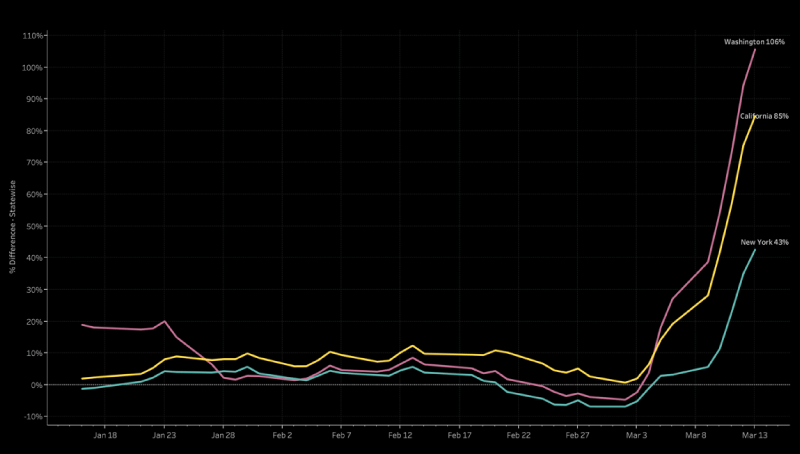The height and width of the screenshot is (454, 800).
Task: Click the Washington 106% line label
Action: tap(754, 42)
